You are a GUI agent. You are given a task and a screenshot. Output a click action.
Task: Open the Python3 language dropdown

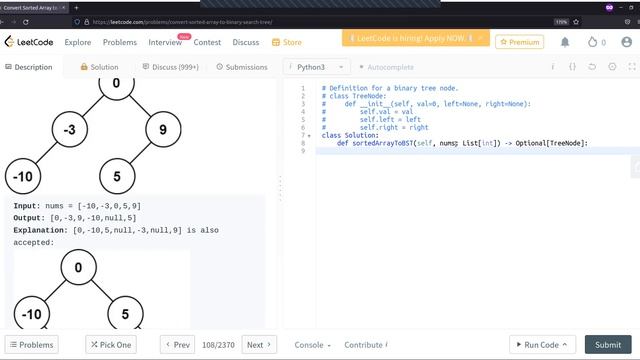[316, 67]
